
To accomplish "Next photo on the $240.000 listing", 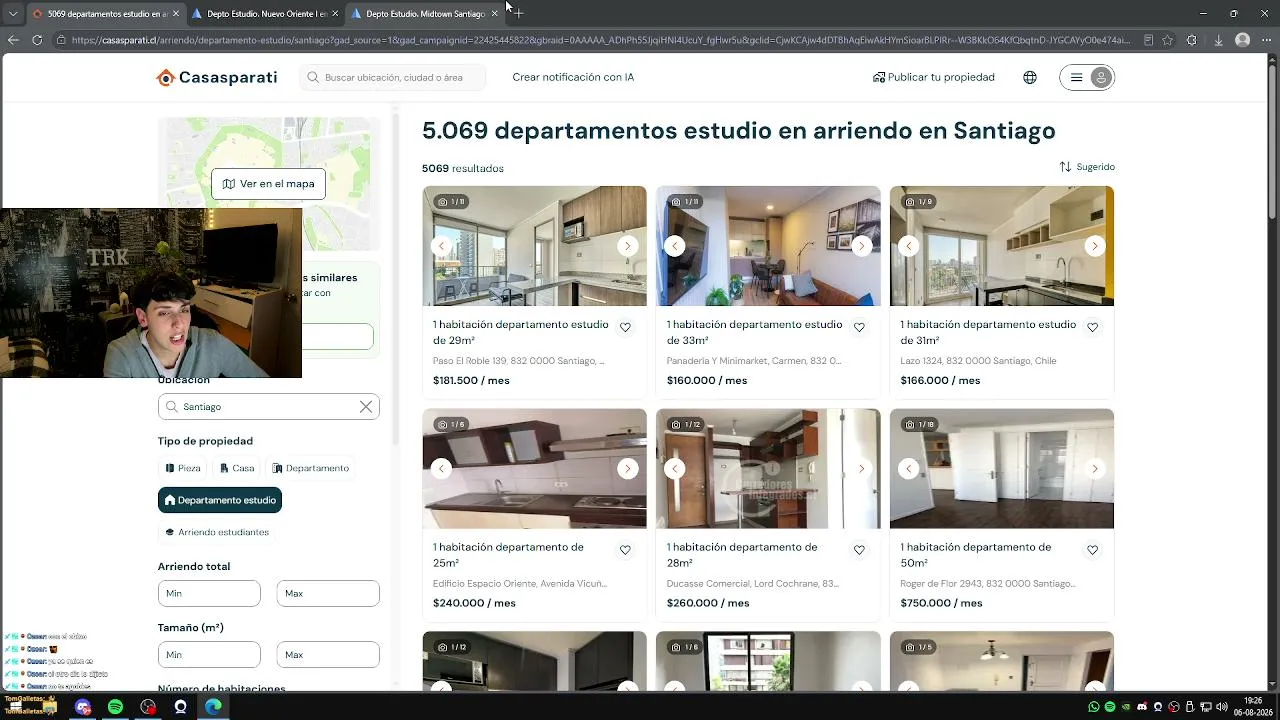I will pos(627,469).
